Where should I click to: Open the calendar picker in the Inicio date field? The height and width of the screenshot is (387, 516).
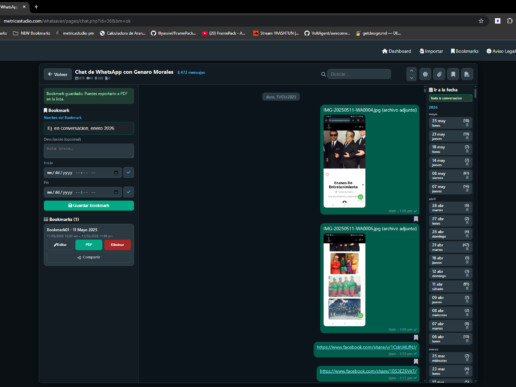click(x=116, y=173)
